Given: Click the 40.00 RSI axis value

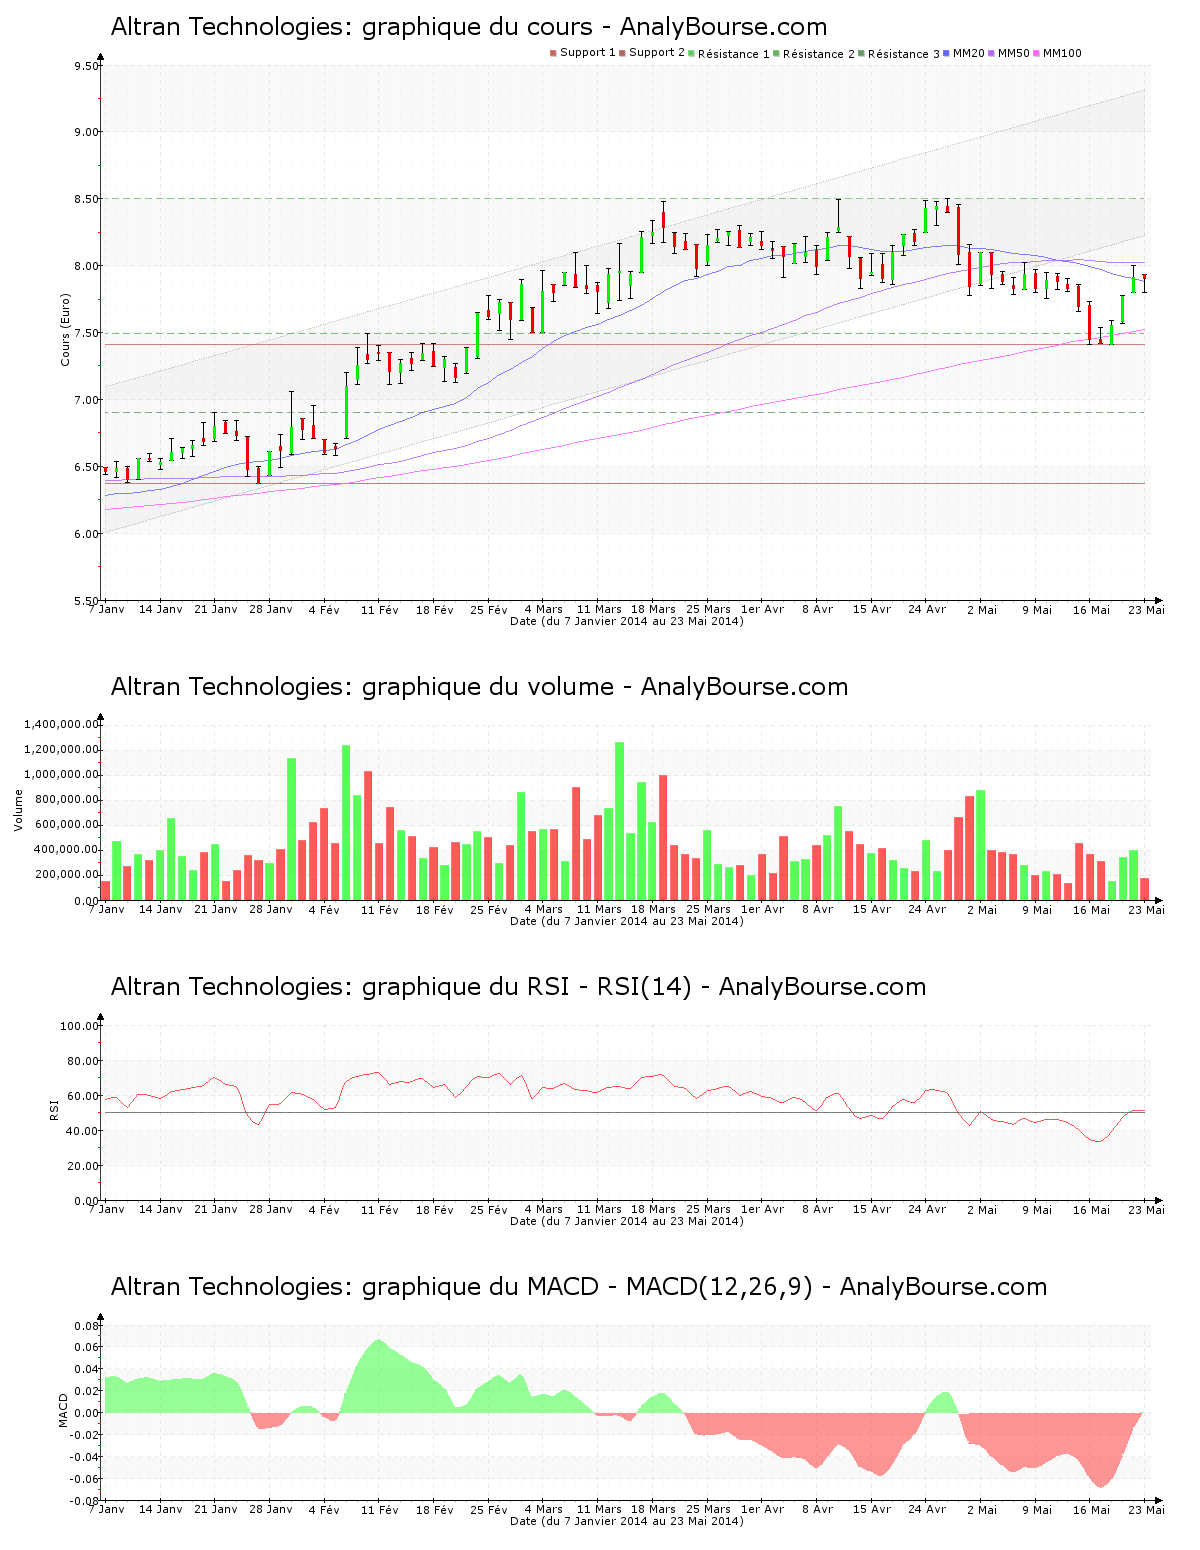Looking at the screenshot, I should [83, 1131].
